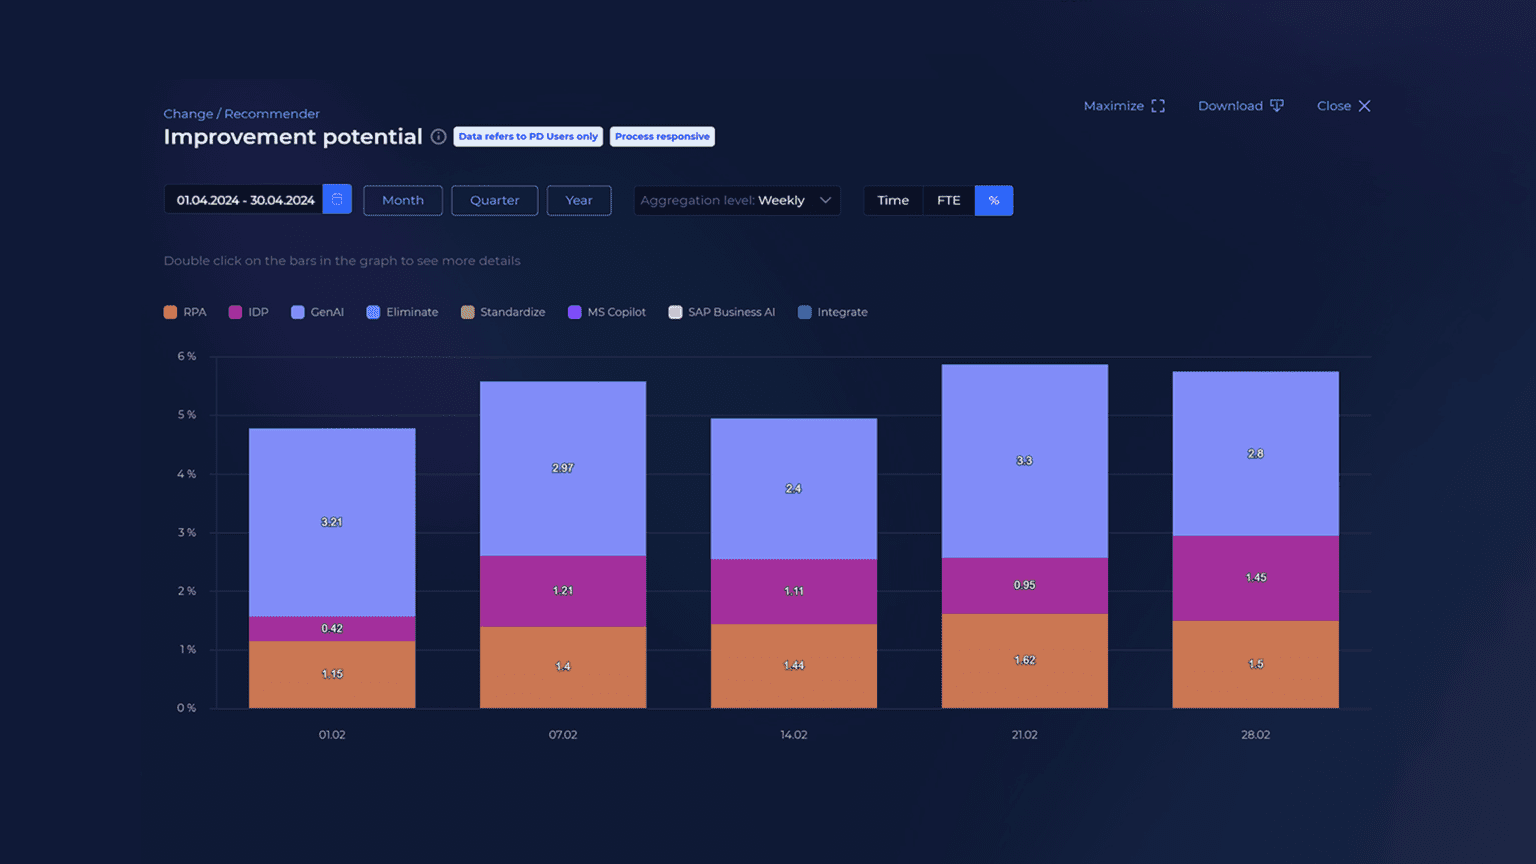The width and height of the screenshot is (1536, 864).
Task: Click the Integrate legend icon
Action: click(804, 312)
